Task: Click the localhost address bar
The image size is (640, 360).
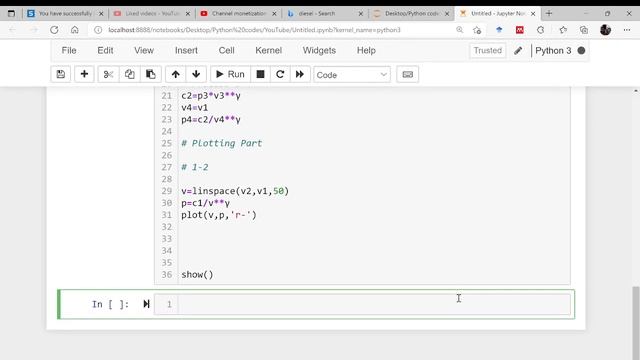Action: [x=254, y=30]
